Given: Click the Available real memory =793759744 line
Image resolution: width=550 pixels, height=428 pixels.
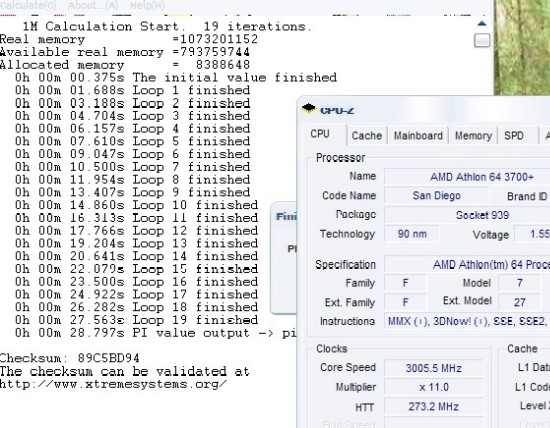Looking at the screenshot, I should pyautogui.click(x=125, y=52).
